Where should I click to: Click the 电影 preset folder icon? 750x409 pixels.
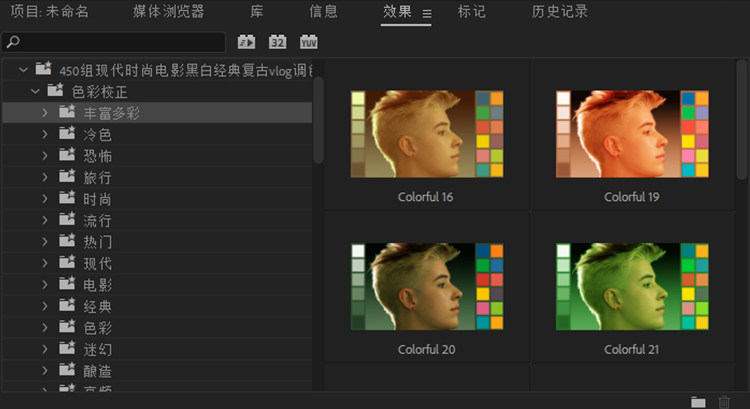point(67,284)
